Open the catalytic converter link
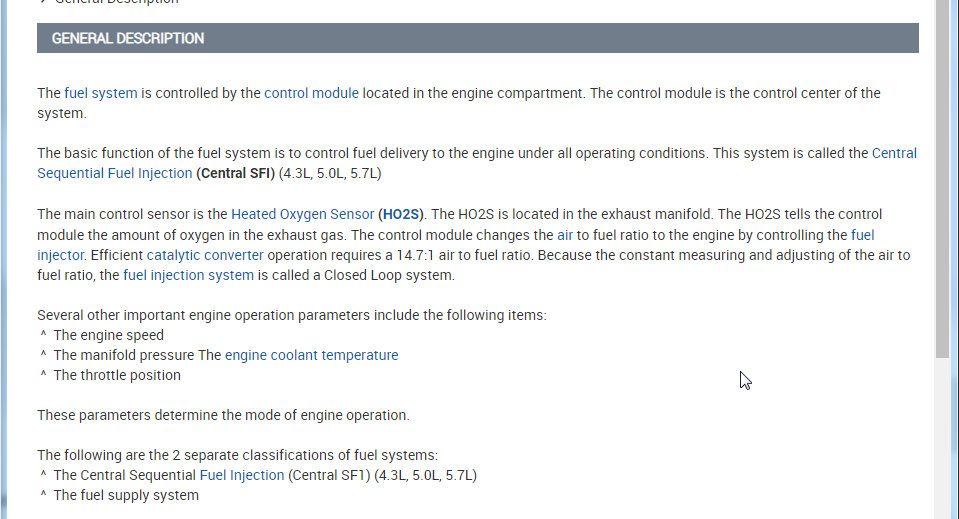The image size is (959, 519). (x=205, y=255)
